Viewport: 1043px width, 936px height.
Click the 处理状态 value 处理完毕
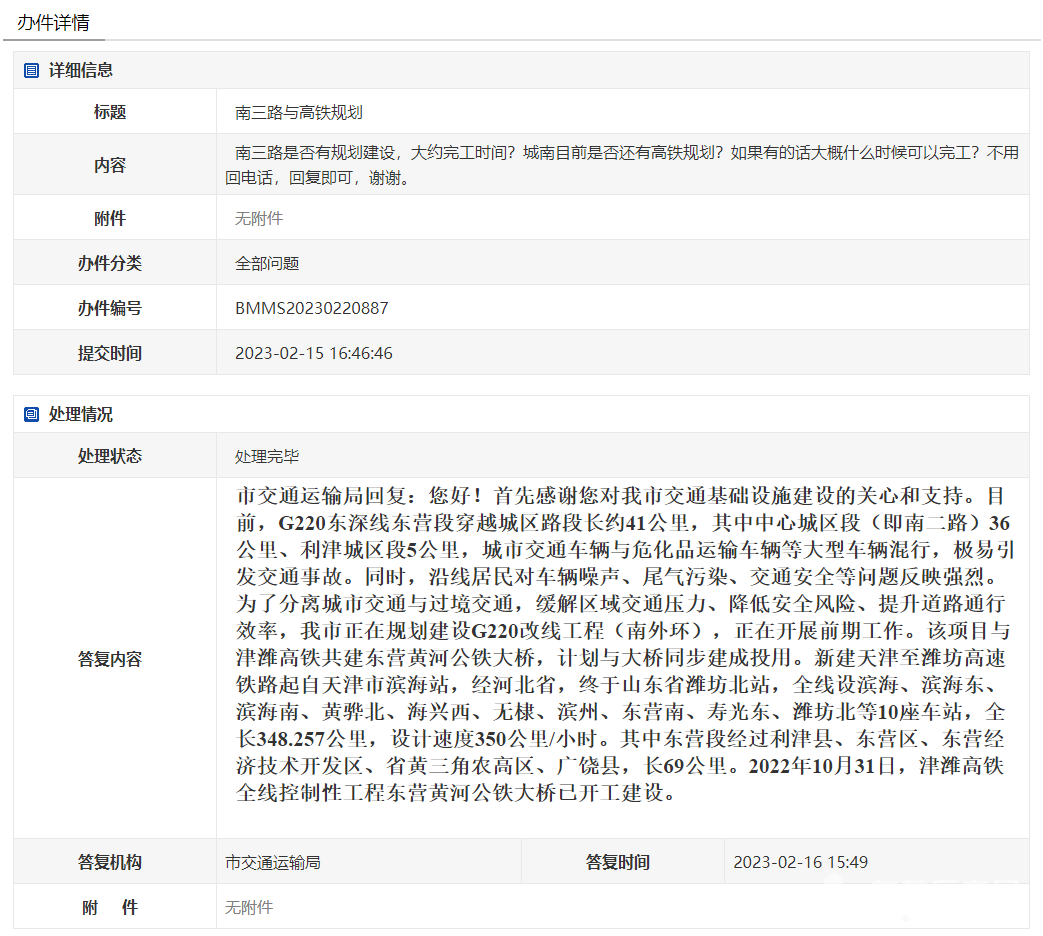pyautogui.click(x=267, y=457)
